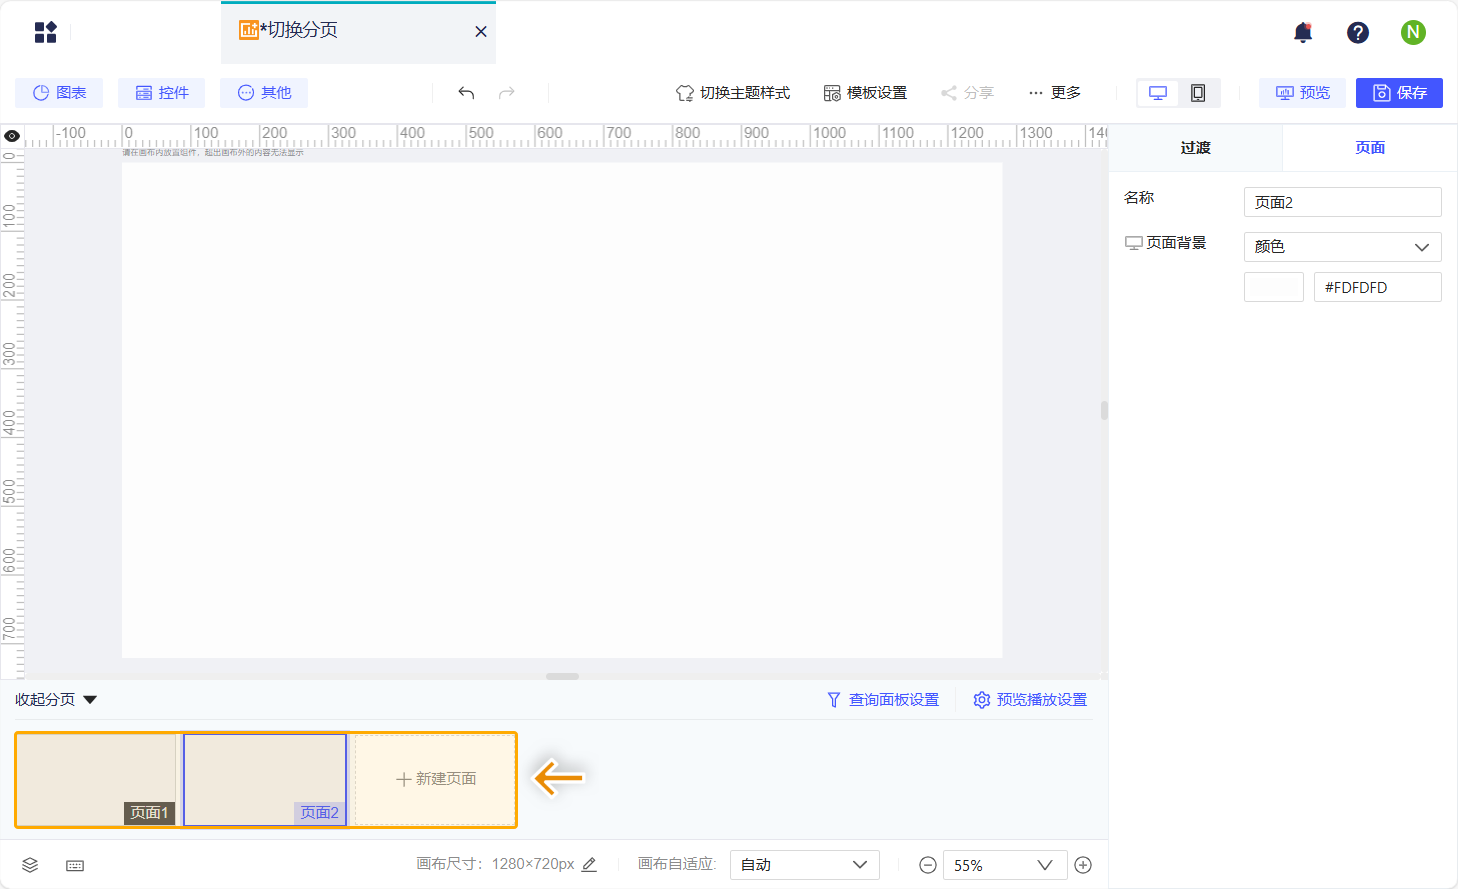Open the user avatar N menu
Screen dimensions: 1458x889
(x=1413, y=33)
